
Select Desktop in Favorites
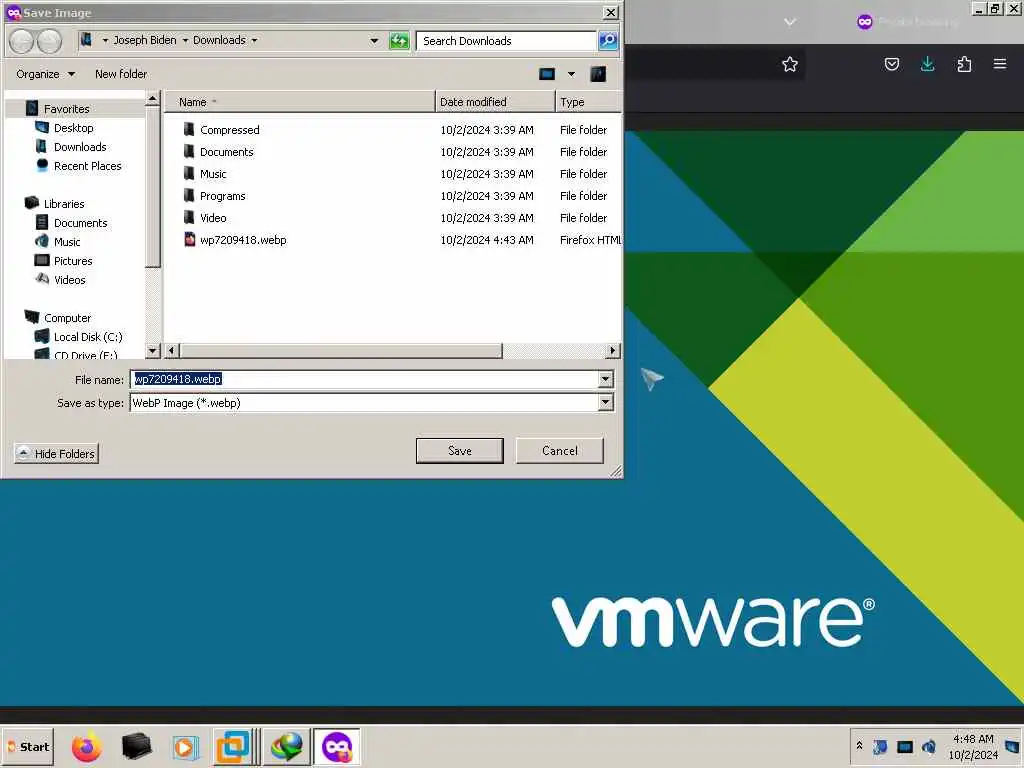point(73,127)
